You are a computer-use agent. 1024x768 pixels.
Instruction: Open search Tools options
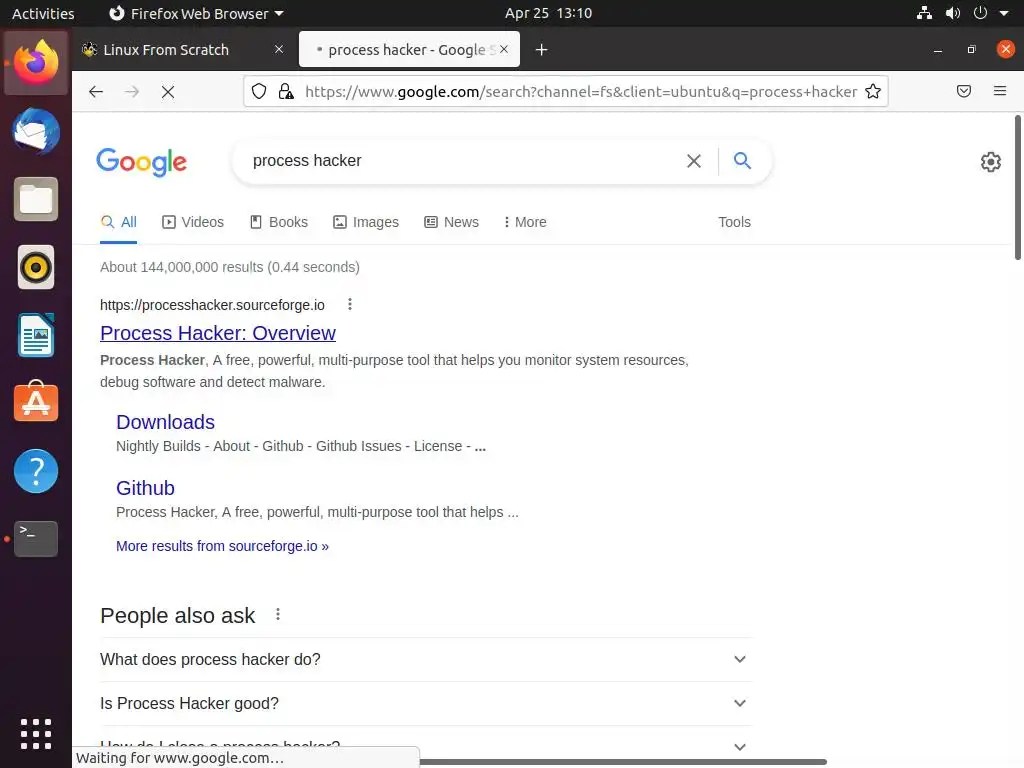tap(734, 222)
